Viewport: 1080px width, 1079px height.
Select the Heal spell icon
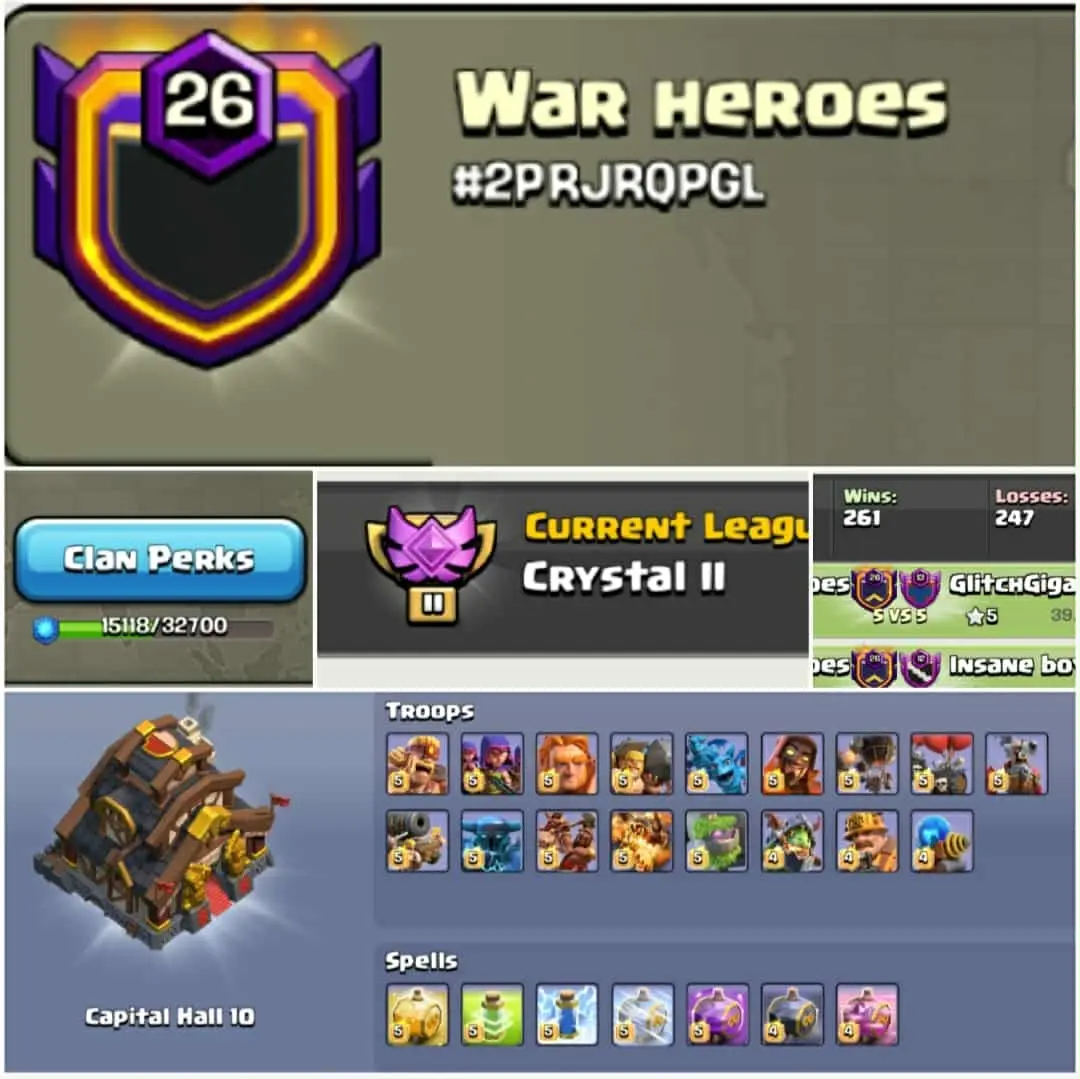pos(492,1014)
